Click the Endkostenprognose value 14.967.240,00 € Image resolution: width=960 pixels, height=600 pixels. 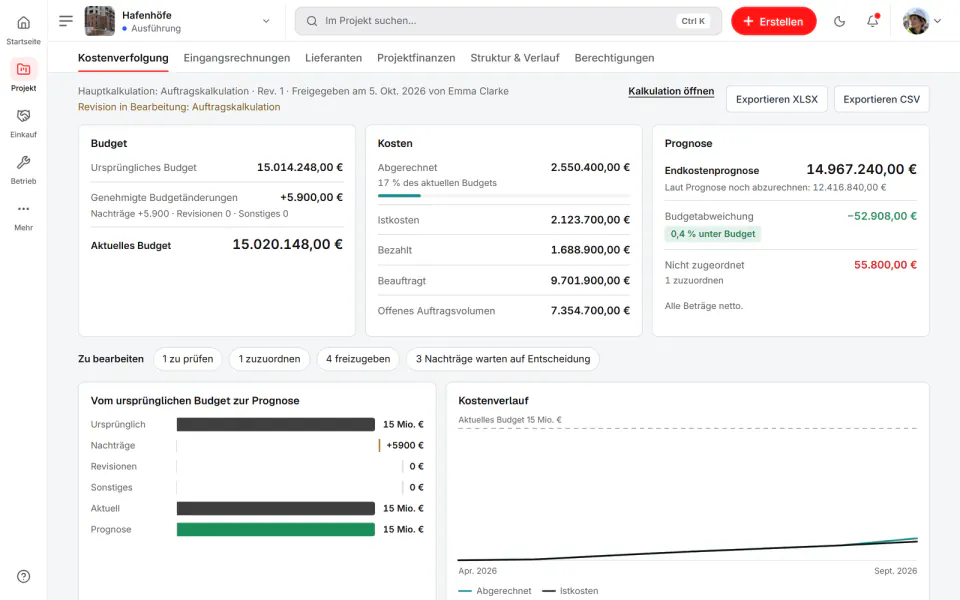click(861, 170)
